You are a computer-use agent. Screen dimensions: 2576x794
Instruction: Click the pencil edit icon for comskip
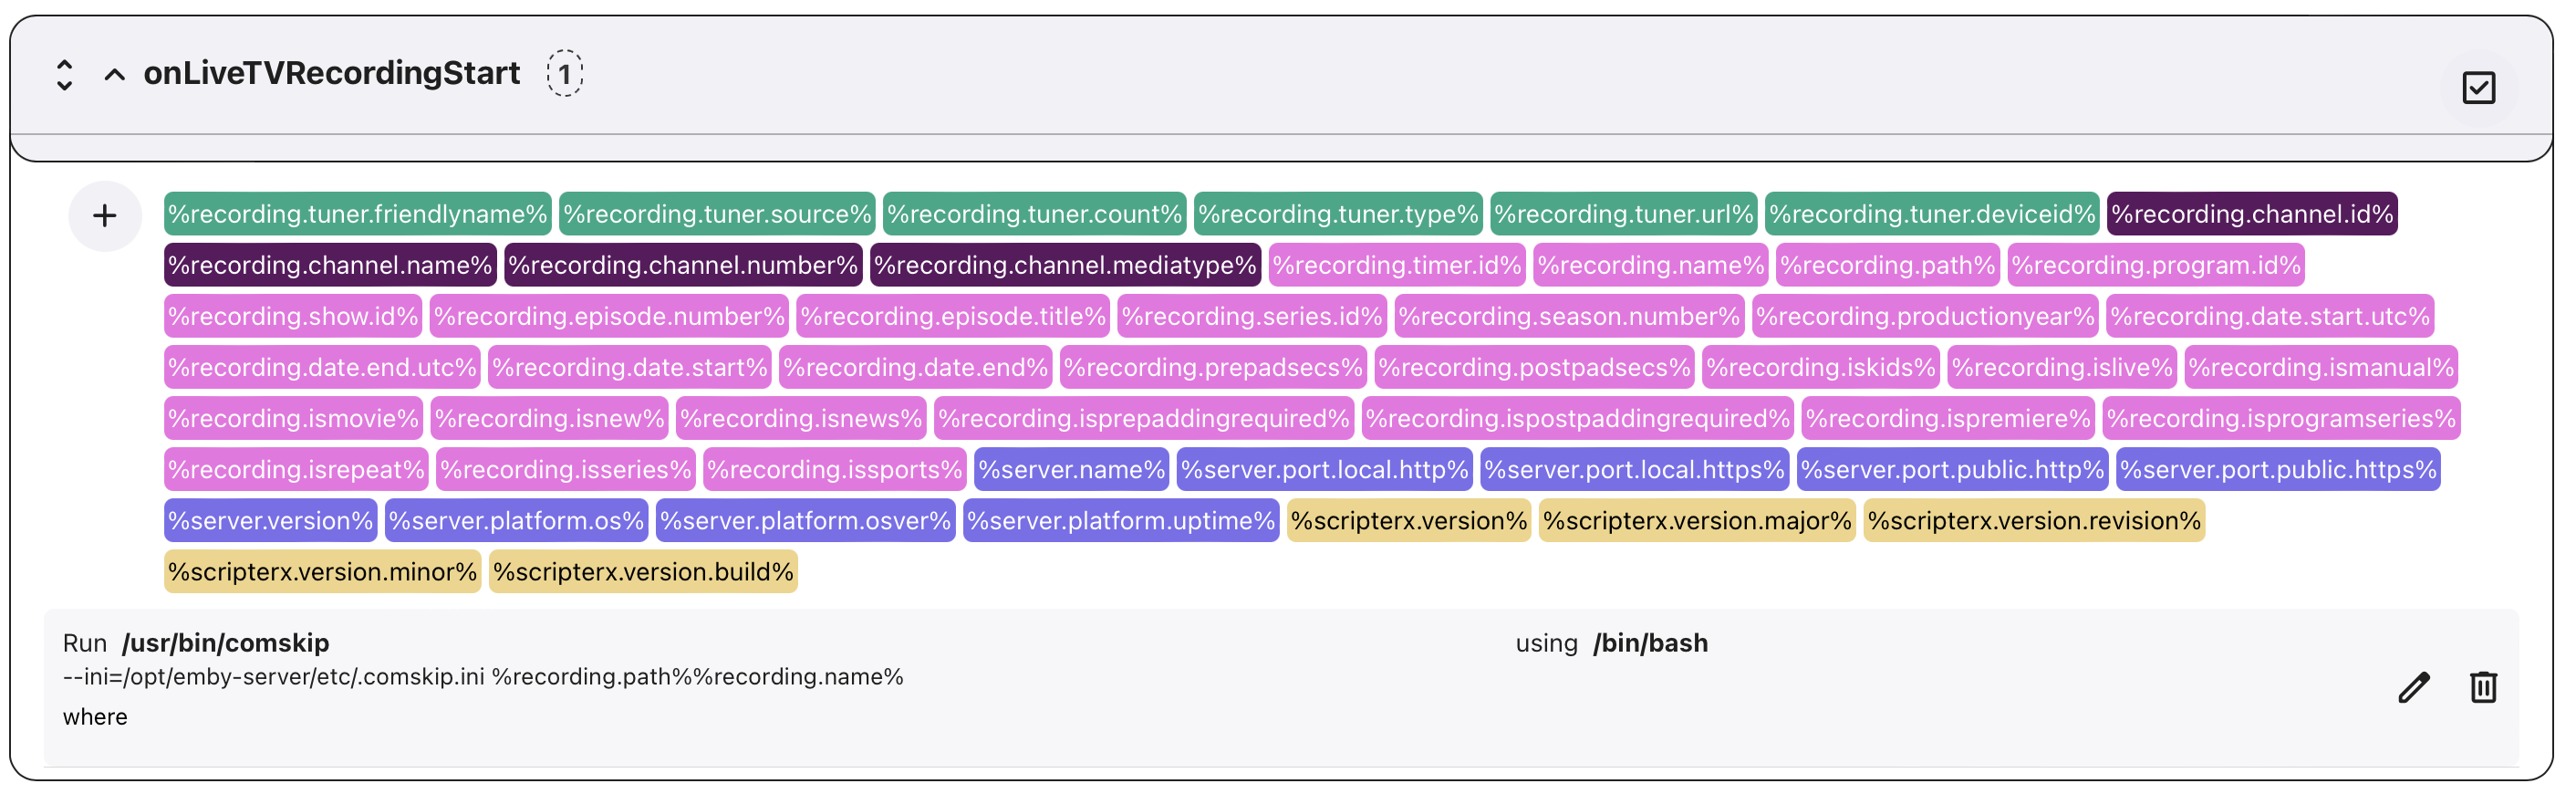(2413, 688)
